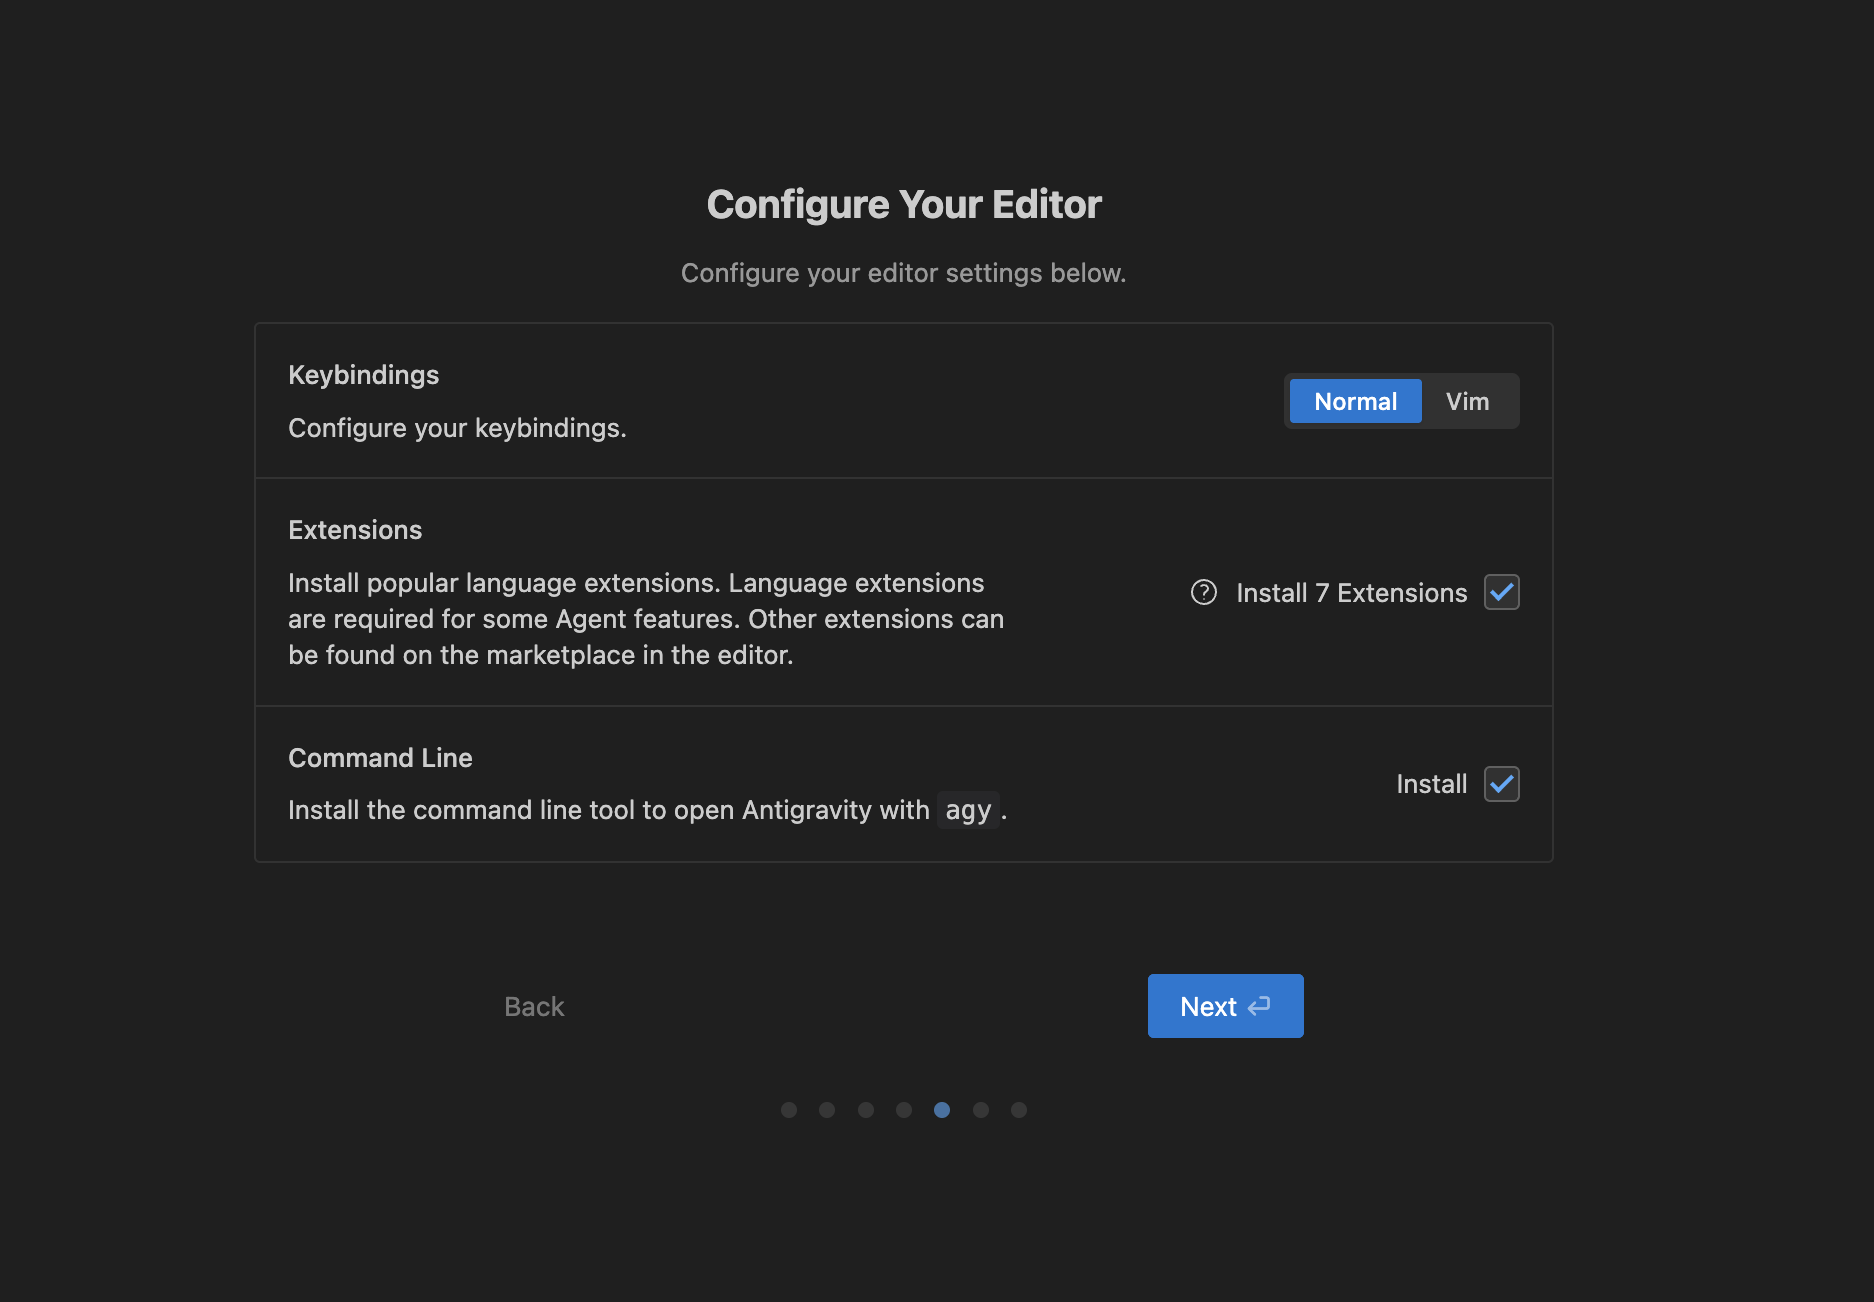Viewport: 1874px width, 1302px height.
Task: Click the second pagination dot
Action: pyautogui.click(x=827, y=1110)
